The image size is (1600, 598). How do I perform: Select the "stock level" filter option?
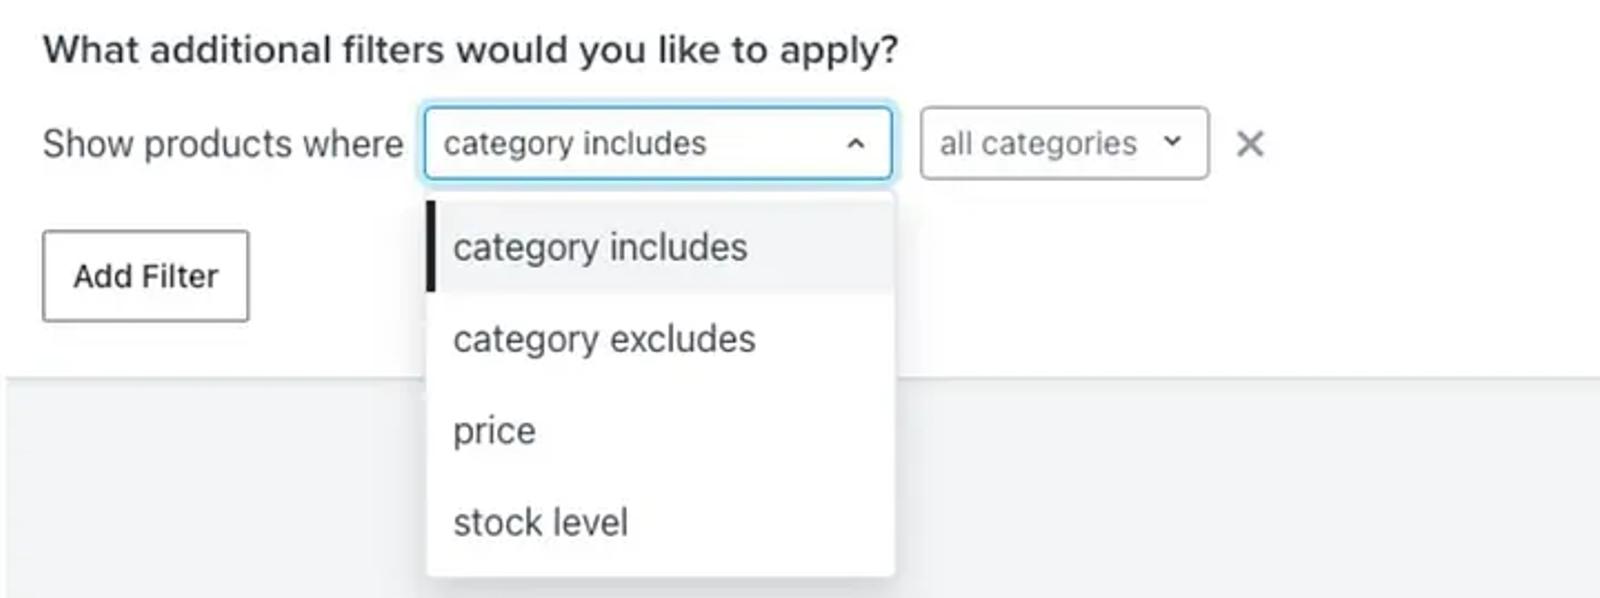click(x=660, y=522)
